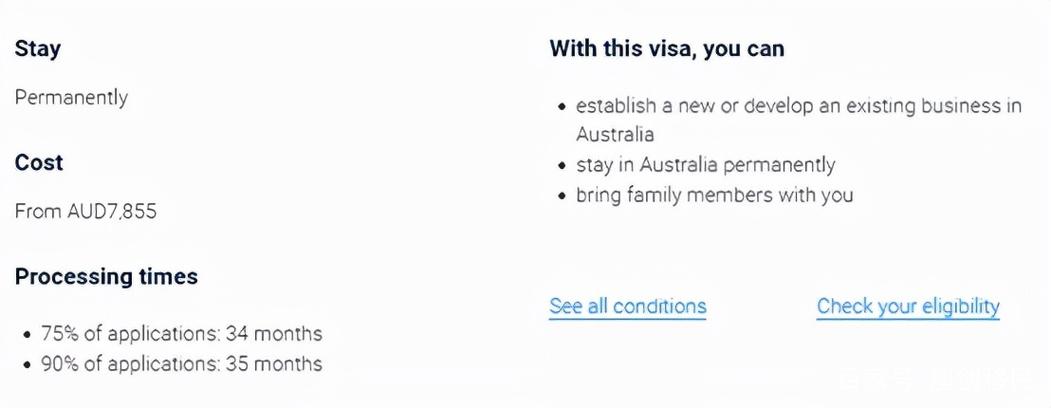The height and width of the screenshot is (408, 1051).
Task: Select the 90% of applications: 35 months line
Action: [x=181, y=364]
